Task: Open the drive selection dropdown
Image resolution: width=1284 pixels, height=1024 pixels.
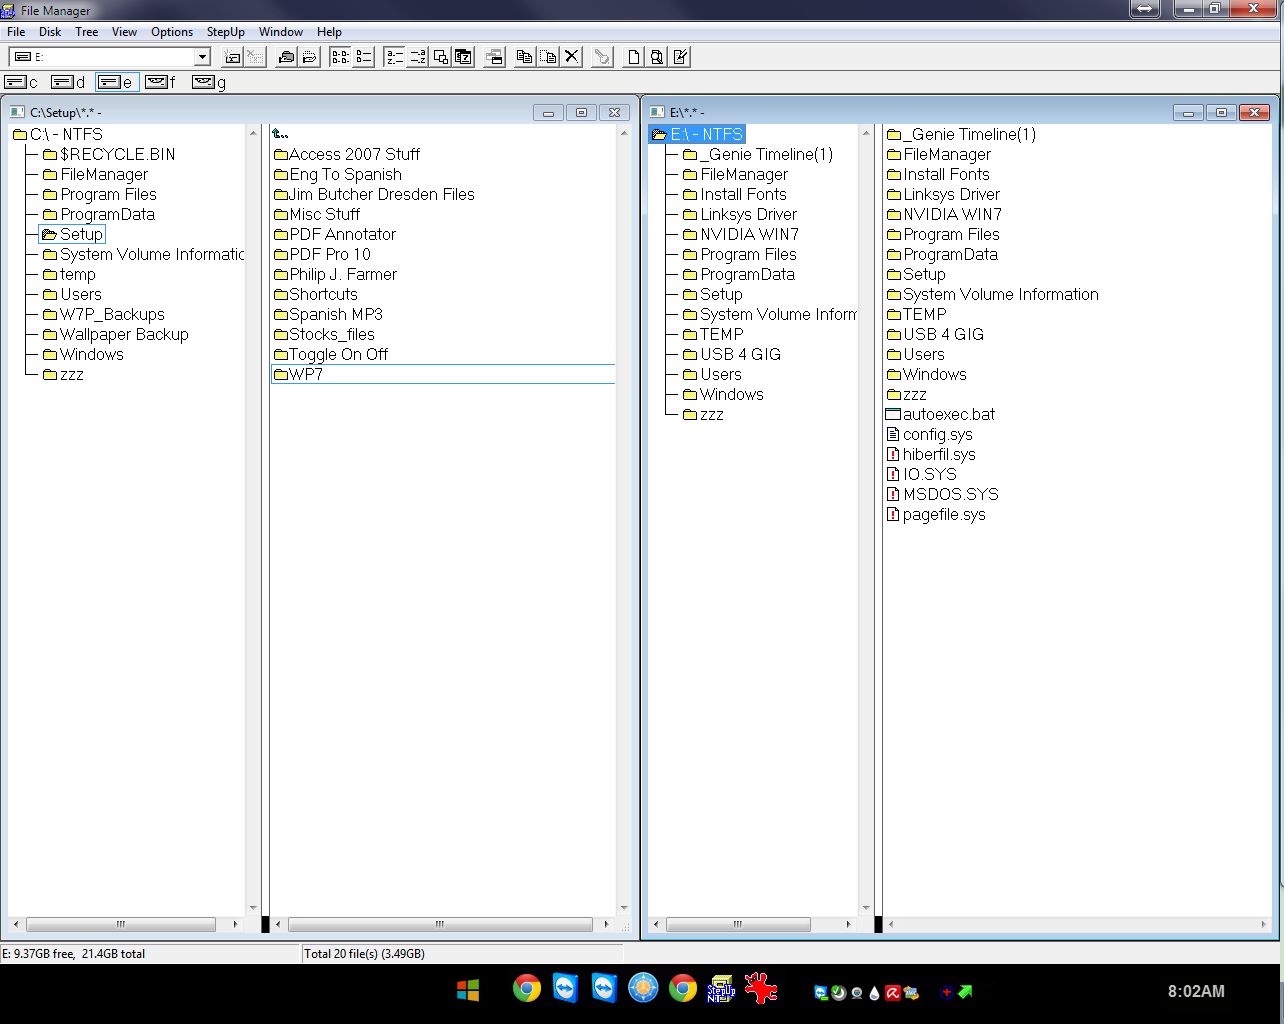Action: [x=202, y=57]
